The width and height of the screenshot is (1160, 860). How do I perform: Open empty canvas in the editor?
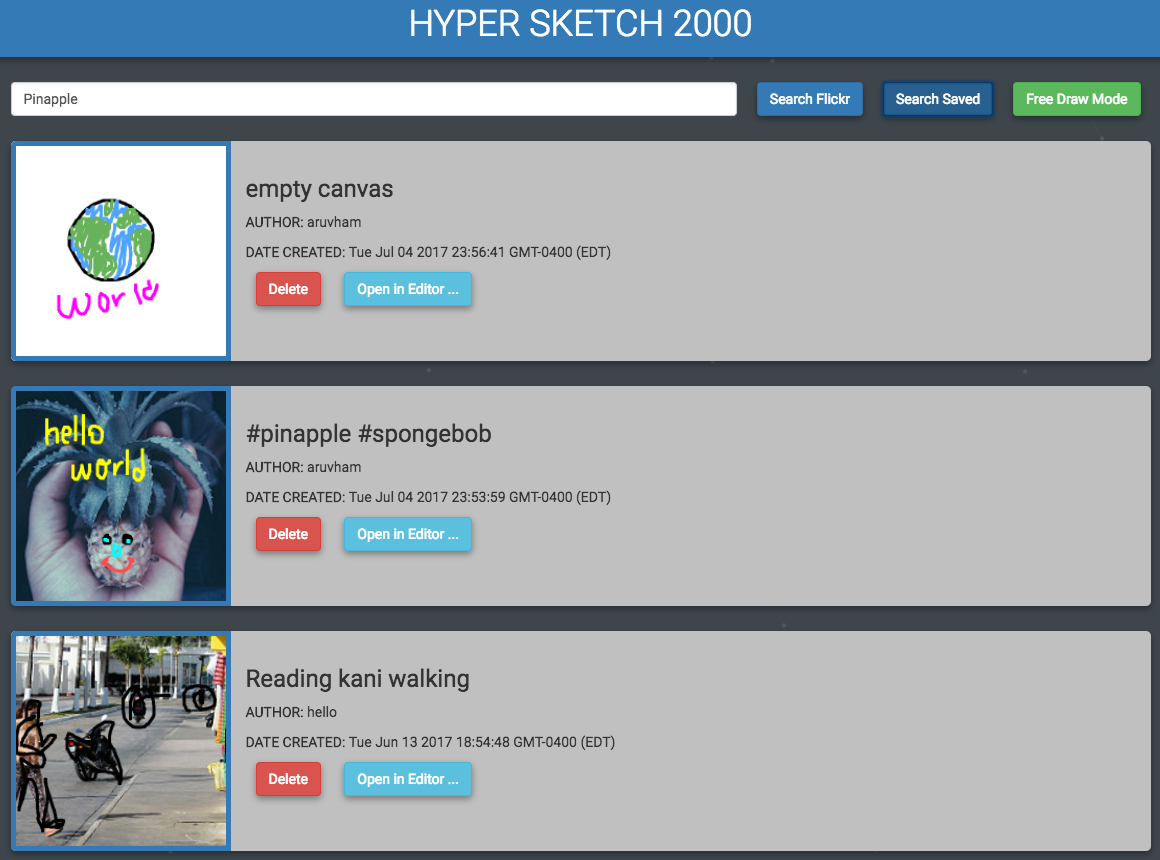pos(407,289)
